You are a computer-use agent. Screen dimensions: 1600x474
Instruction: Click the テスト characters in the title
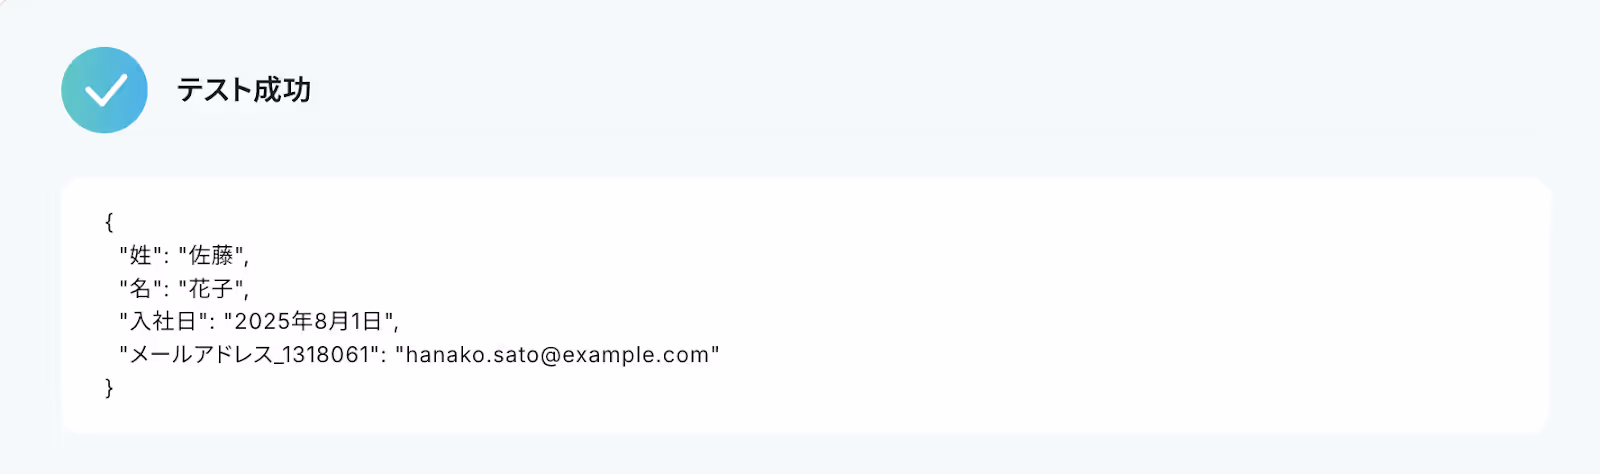tap(214, 90)
